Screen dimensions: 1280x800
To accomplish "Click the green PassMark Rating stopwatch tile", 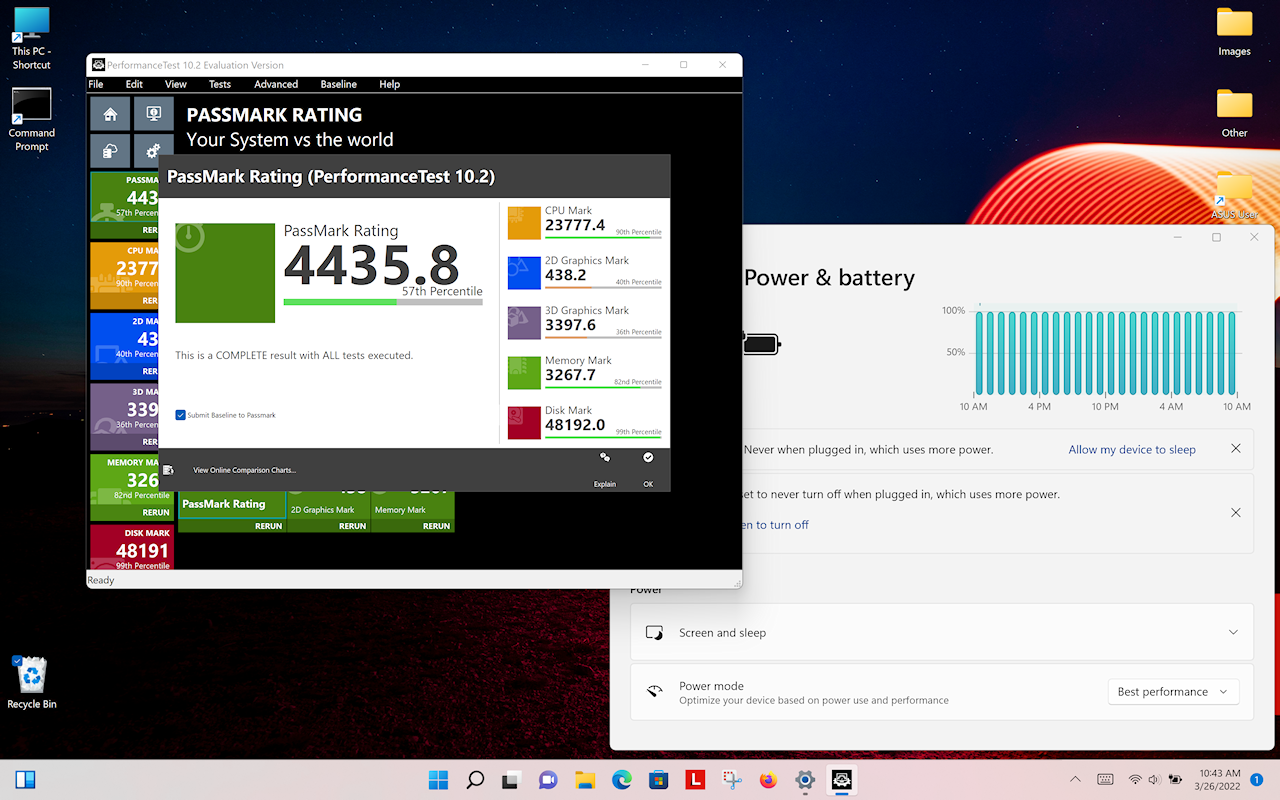I will tap(225, 273).
